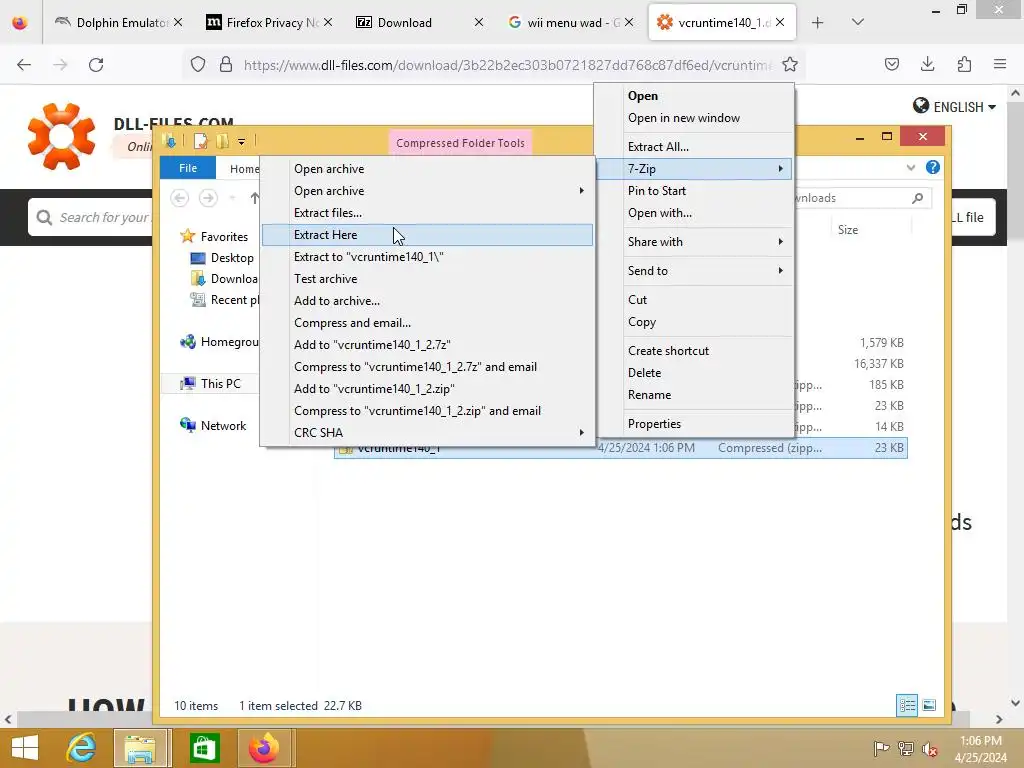Select Add to archive... entry

[427, 301]
